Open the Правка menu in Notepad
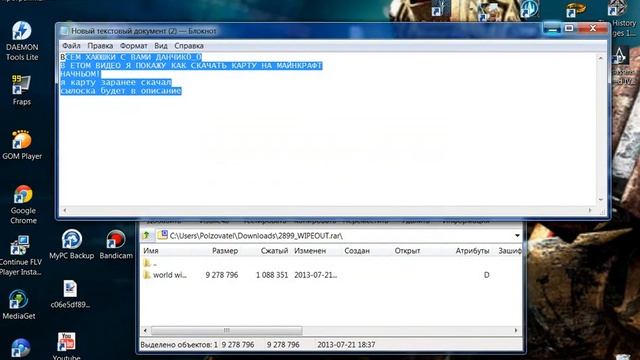 pos(100,46)
